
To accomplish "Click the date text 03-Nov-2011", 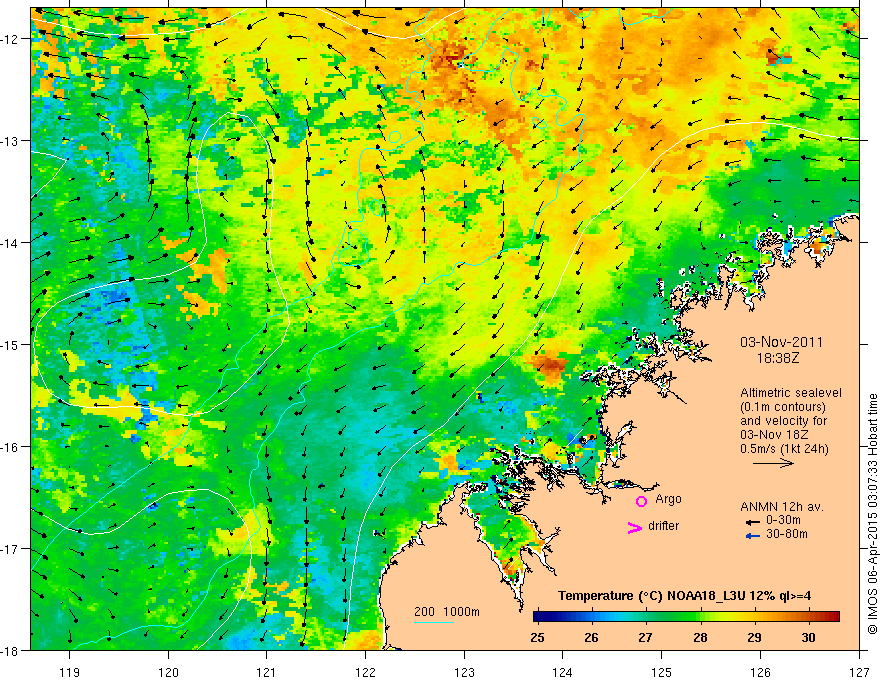I will (x=781, y=342).
